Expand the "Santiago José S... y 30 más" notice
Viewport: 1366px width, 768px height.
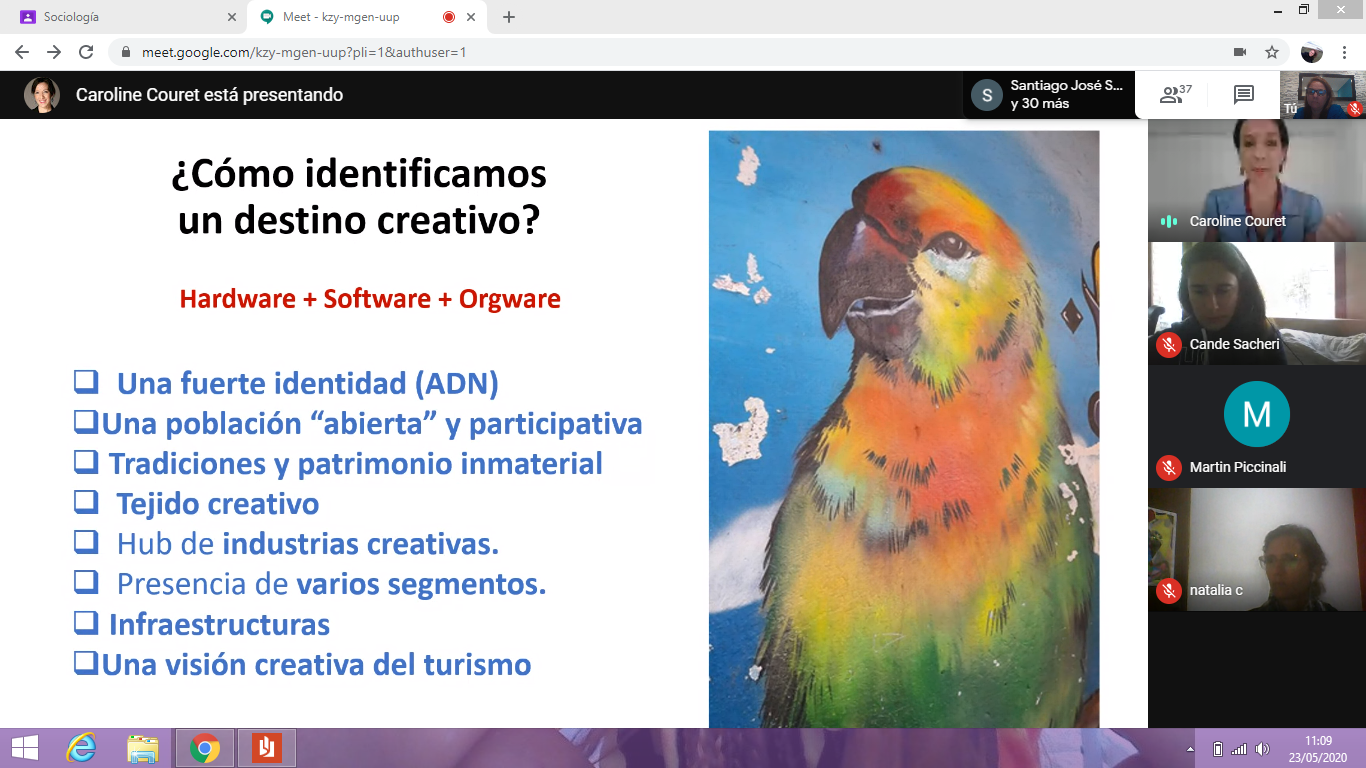[x=1049, y=95]
